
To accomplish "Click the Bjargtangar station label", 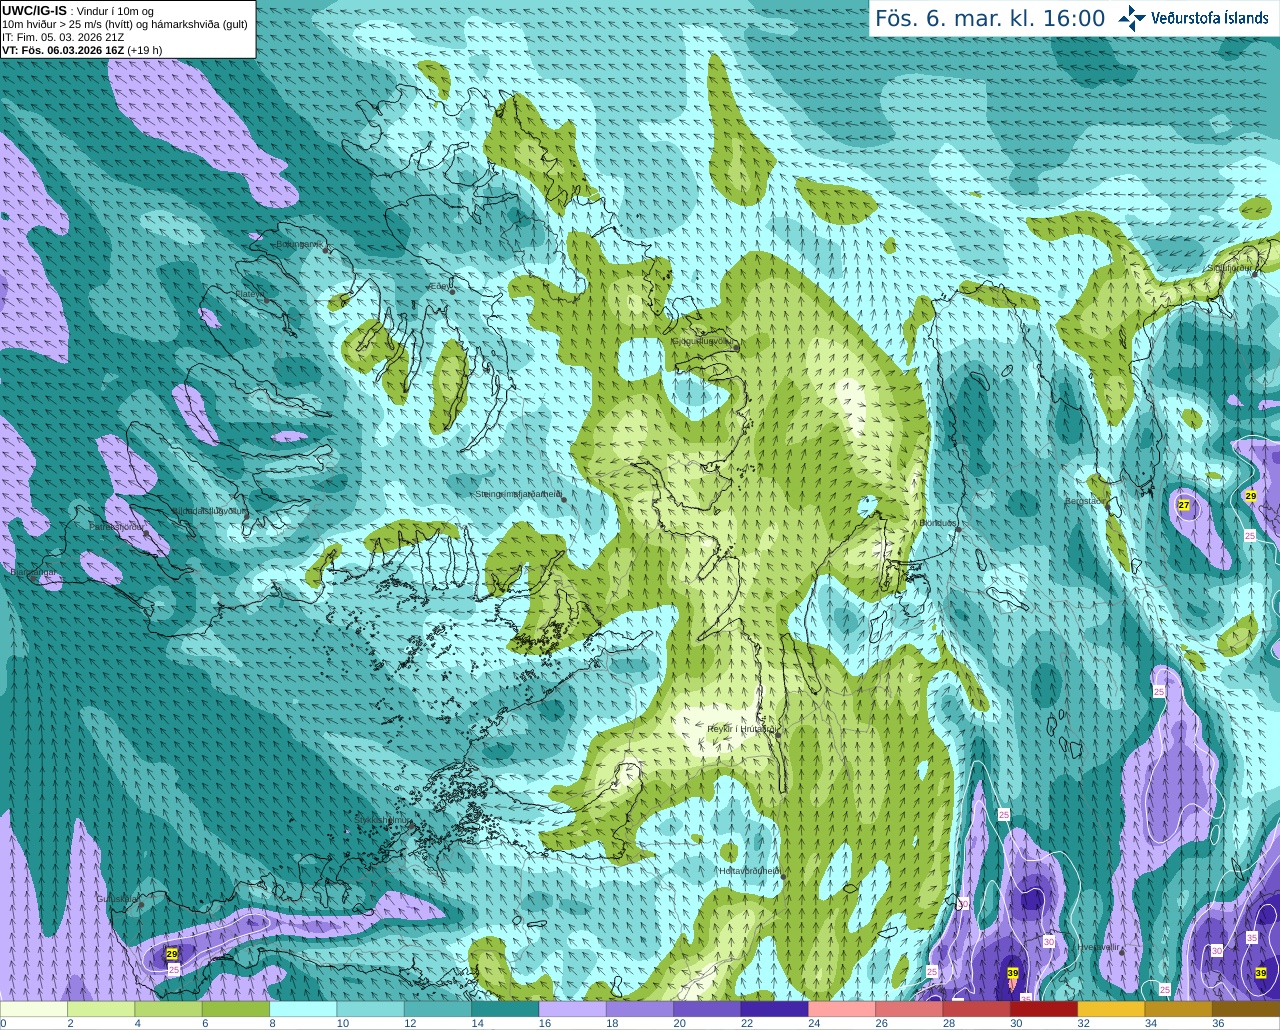I will tap(34, 574).
